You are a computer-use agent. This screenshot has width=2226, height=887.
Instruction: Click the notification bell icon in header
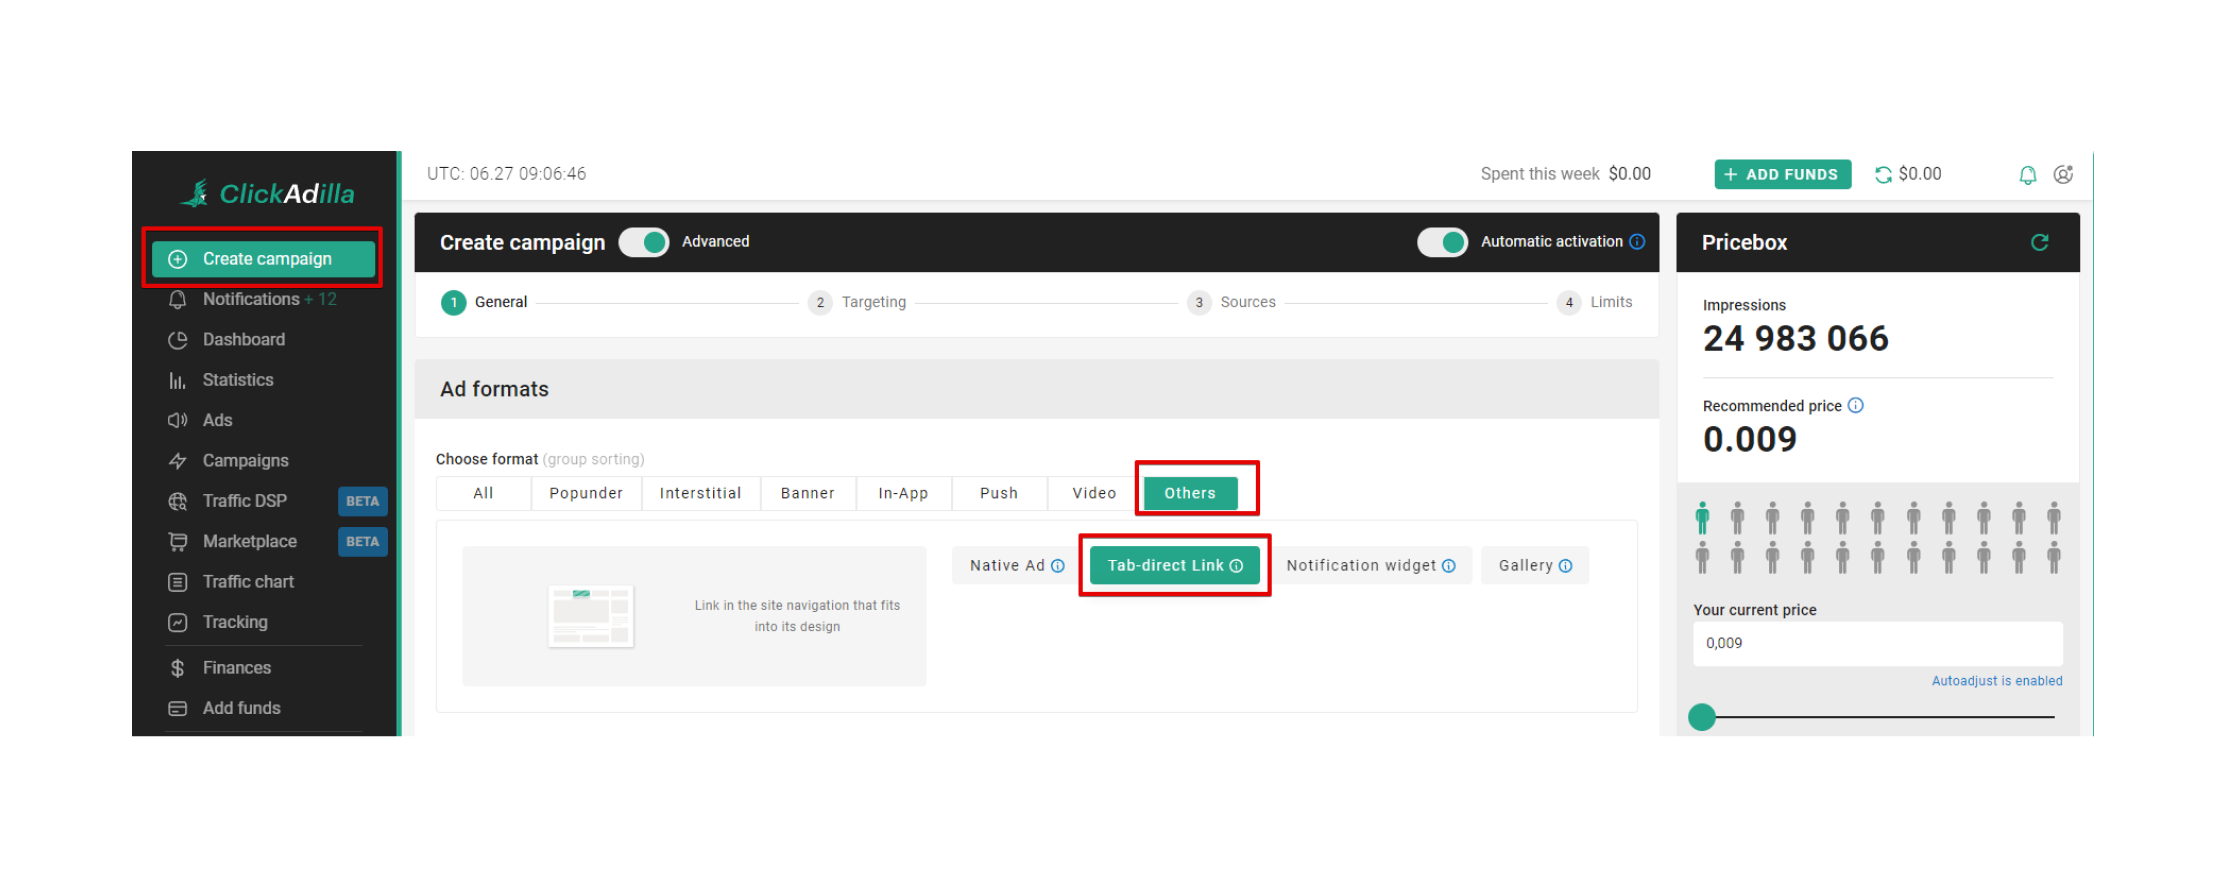click(2027, 175)
